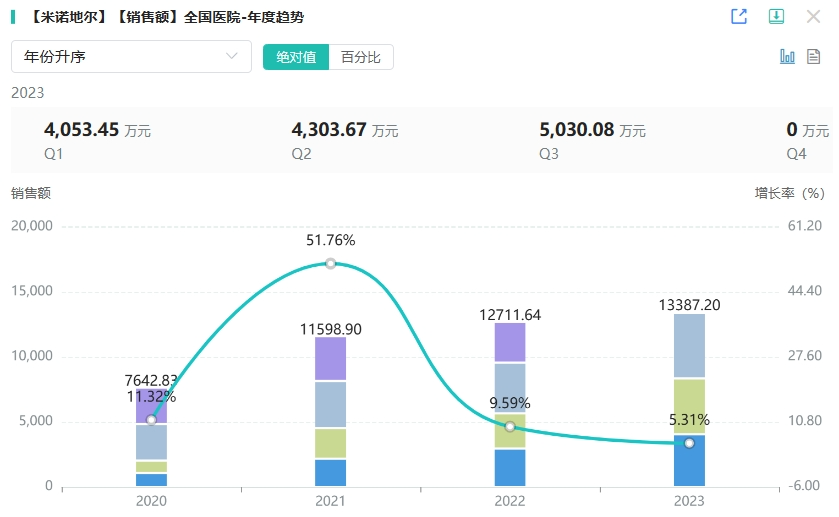Click the Q3 sales value 5,030.08
Viewport: 839px width, 517px height.
click(x=577, y=129)
